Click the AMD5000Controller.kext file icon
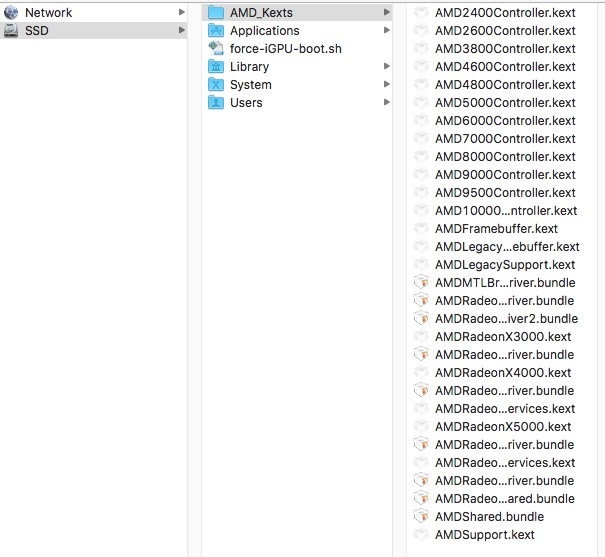 [x=421, y=103]
